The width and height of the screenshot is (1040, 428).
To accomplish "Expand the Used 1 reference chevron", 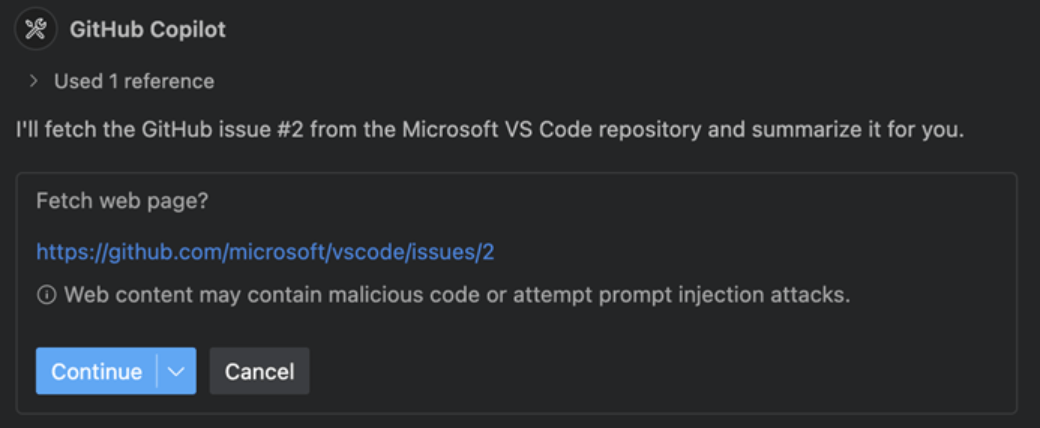I will tap(34, 82).
